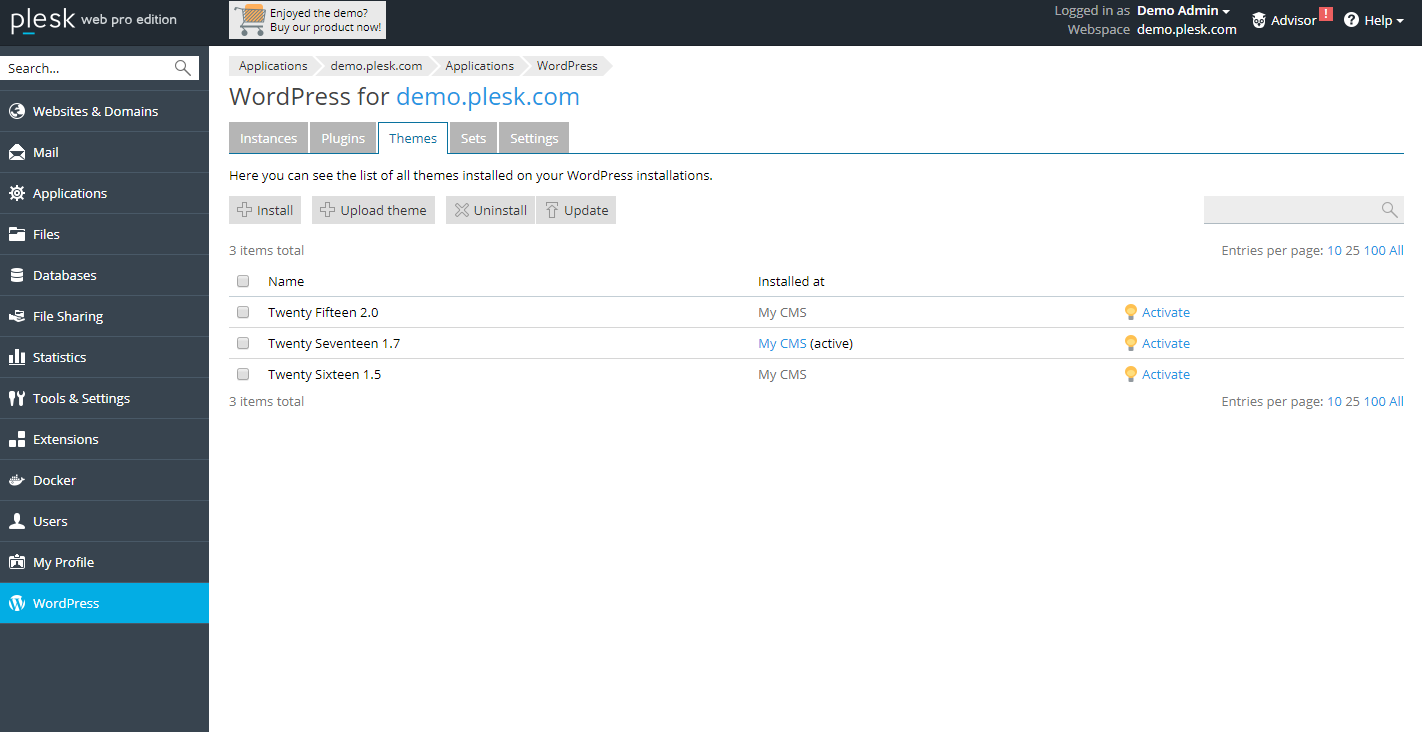Click My CMS text in Twenty Sixteen row
This screenshot has width=1422, height=732.
782,374
